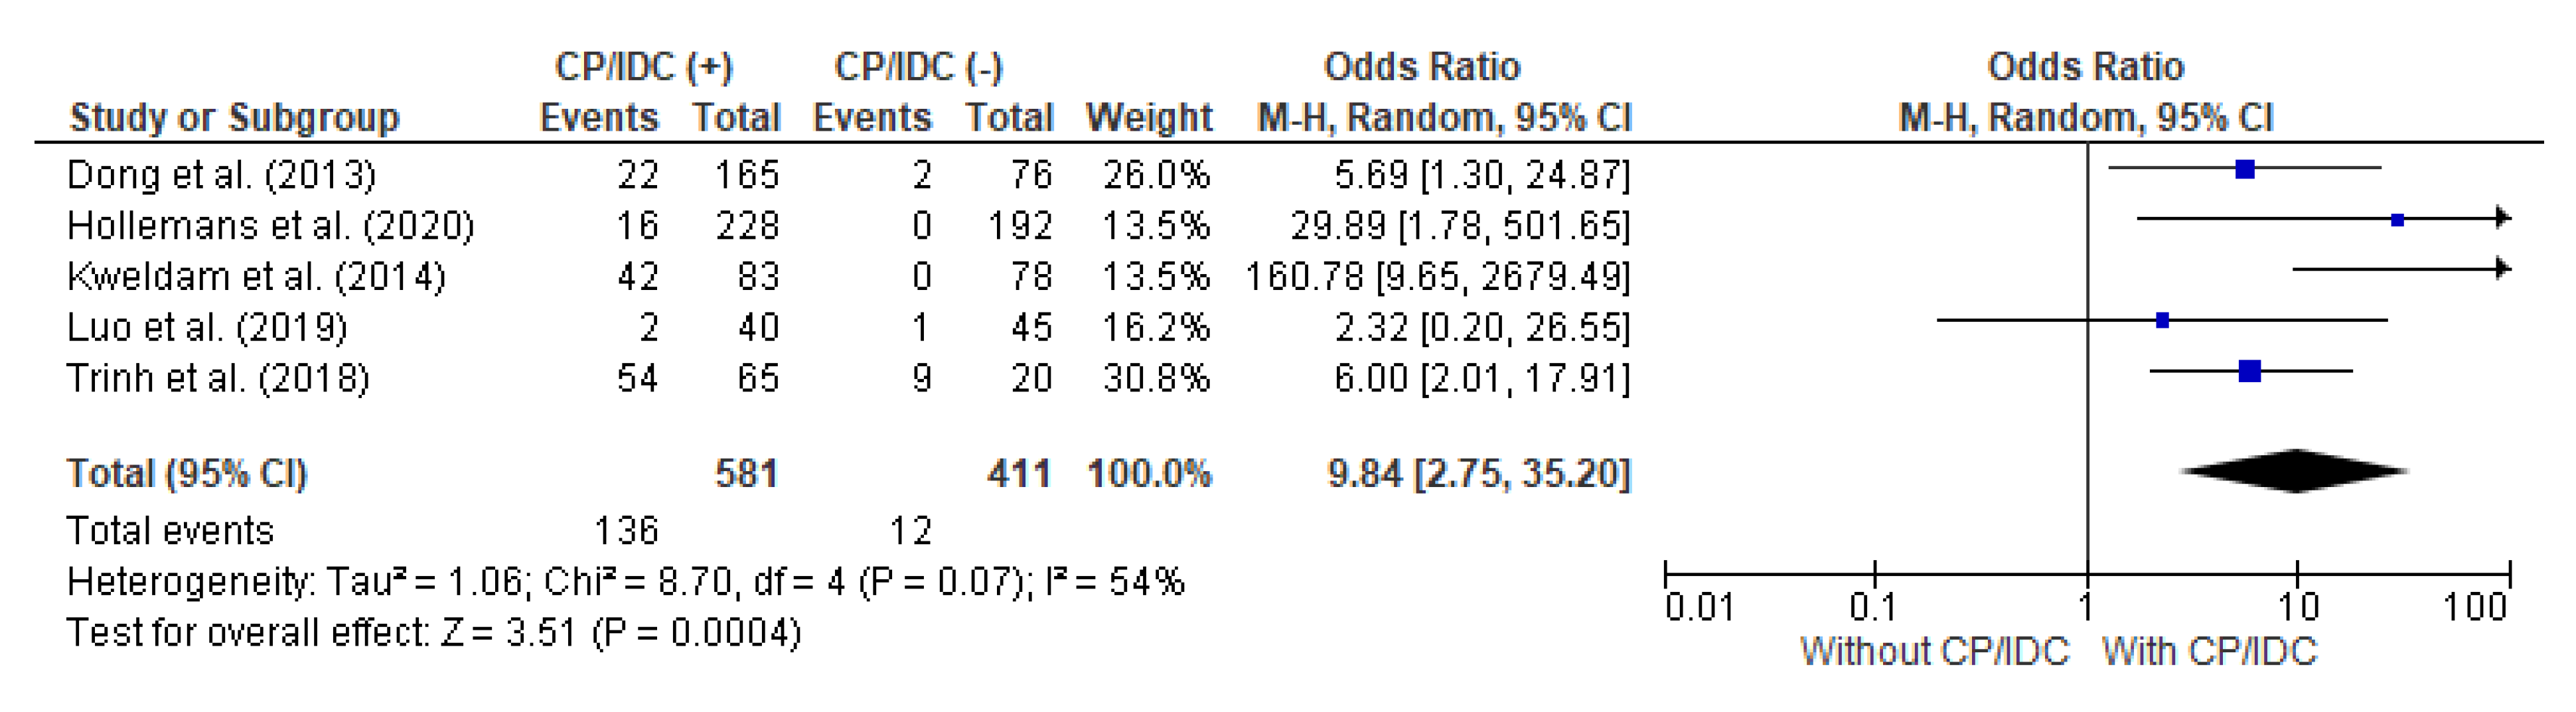The image size is (2576, 712).
Task: Click the "0.01" tick label on the axis
Action: 1699,607
